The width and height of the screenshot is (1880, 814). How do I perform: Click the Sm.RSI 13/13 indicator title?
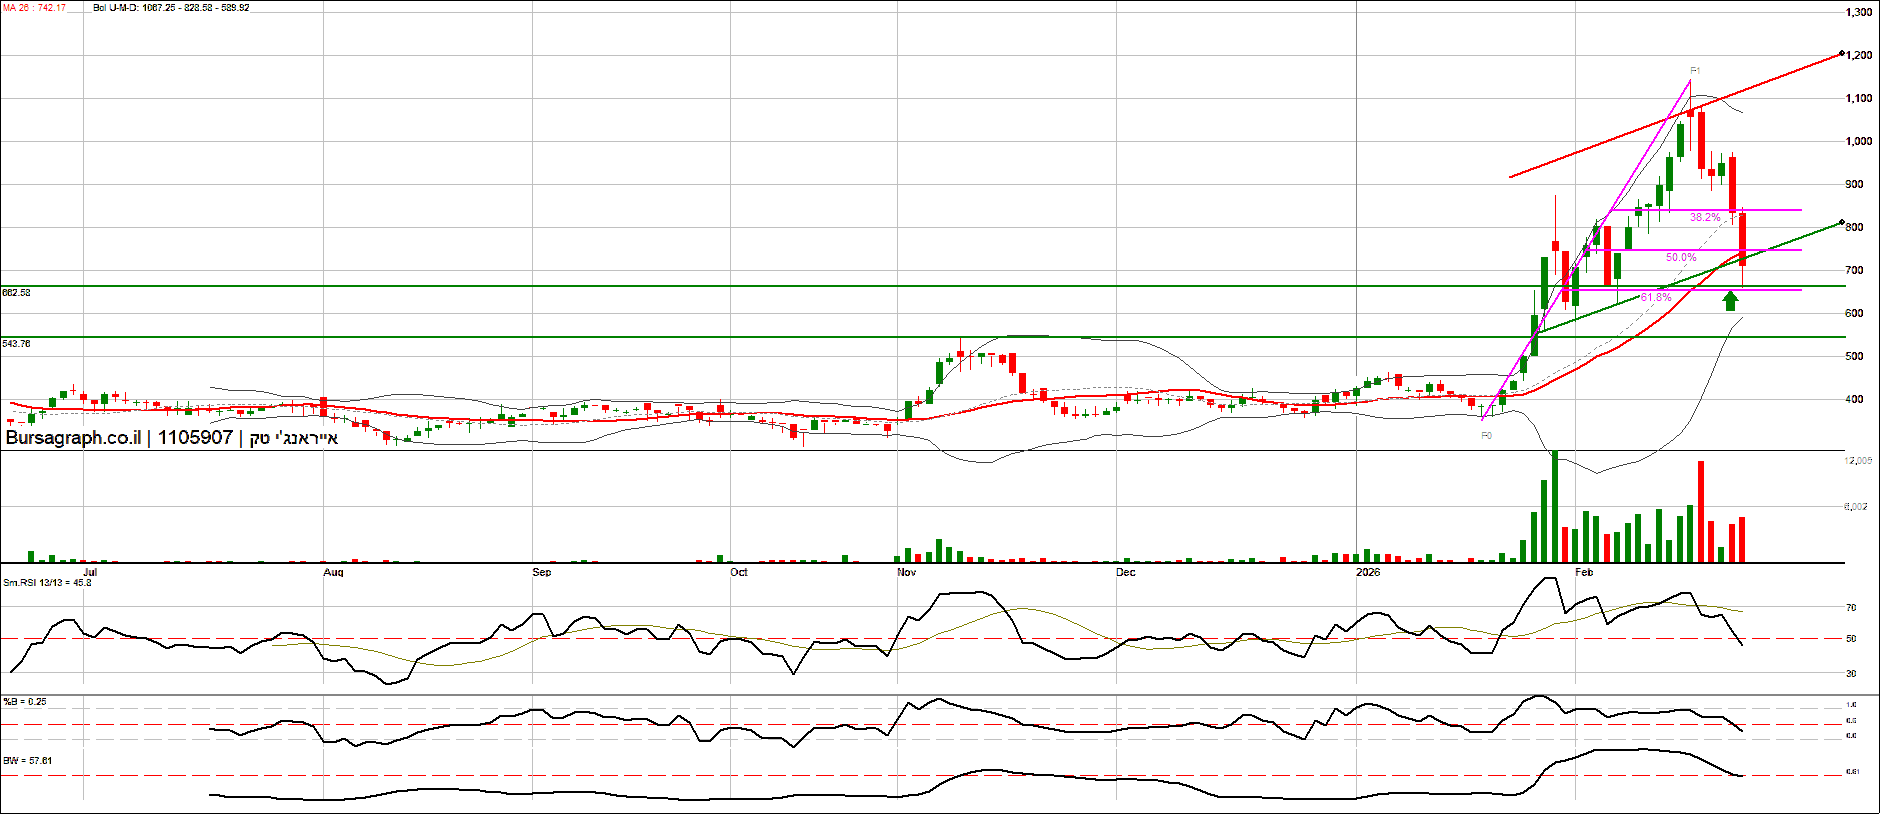coord(47,582)
